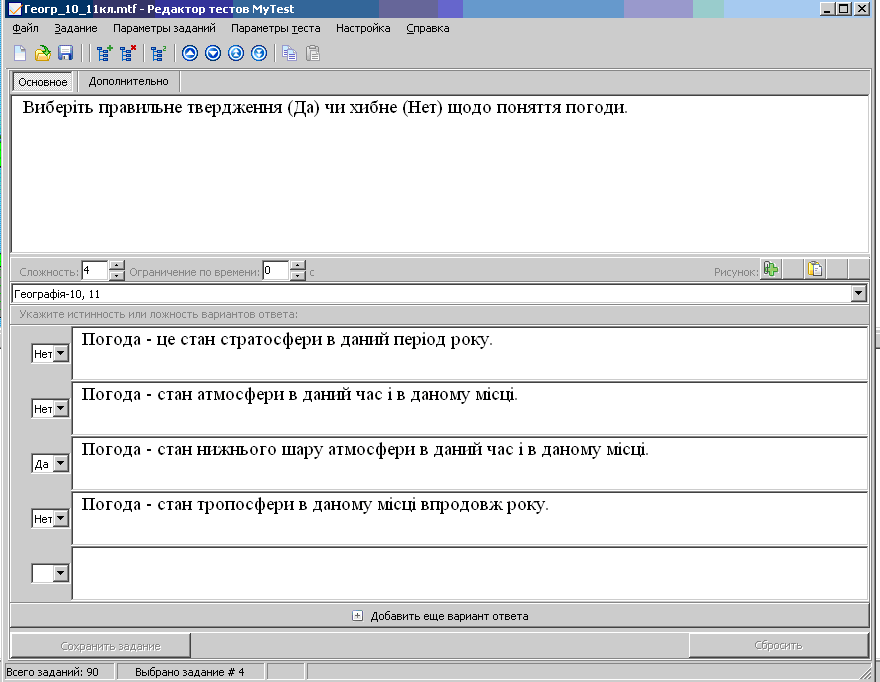
Task: Open Нет dropdown for стан атмосфери answer
Action: [61, 409]
